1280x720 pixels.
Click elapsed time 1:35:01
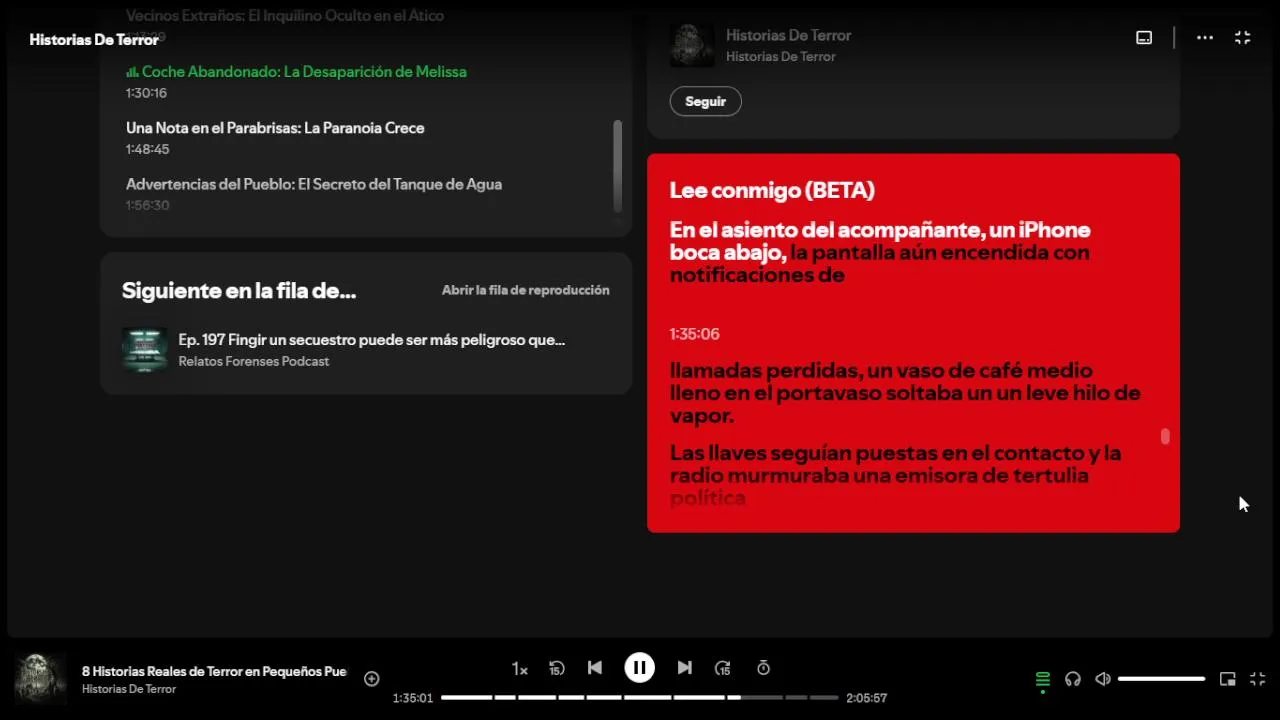413,698
